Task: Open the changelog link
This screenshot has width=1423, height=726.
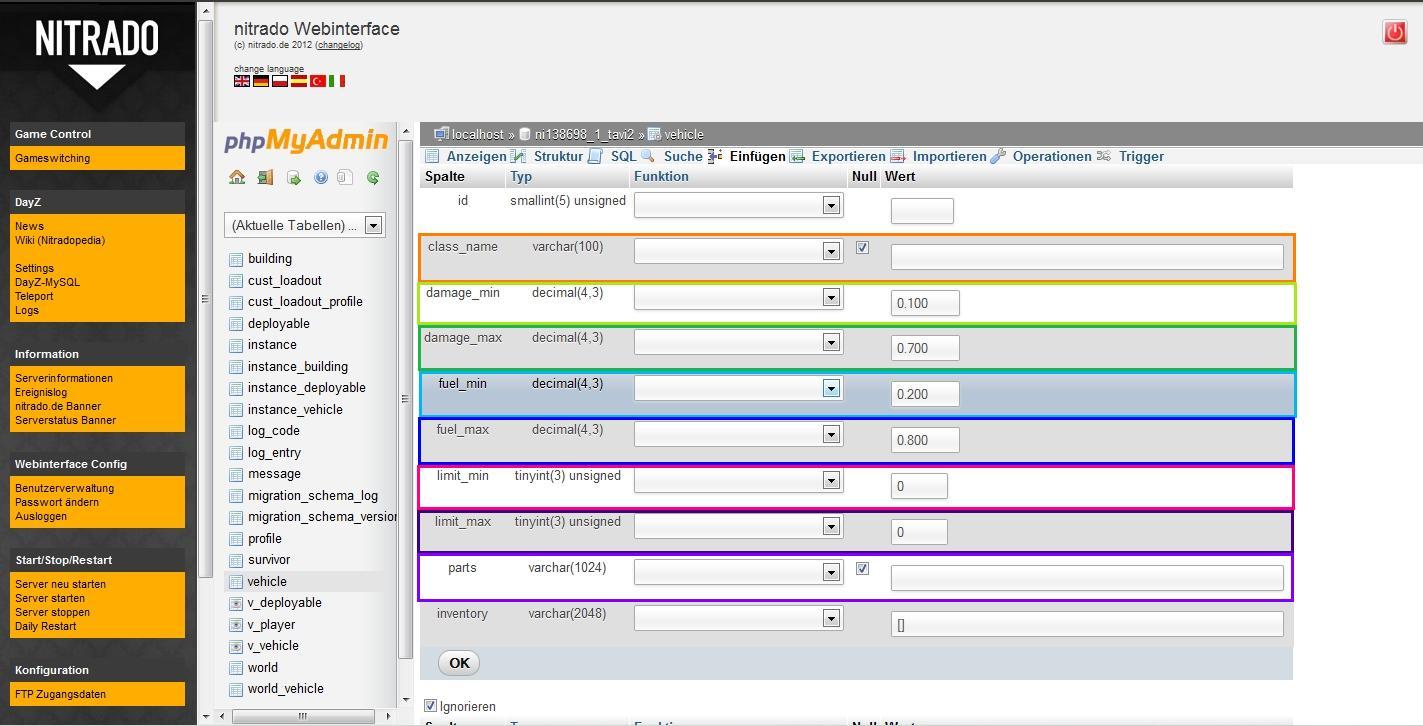Action: (339, 45)
